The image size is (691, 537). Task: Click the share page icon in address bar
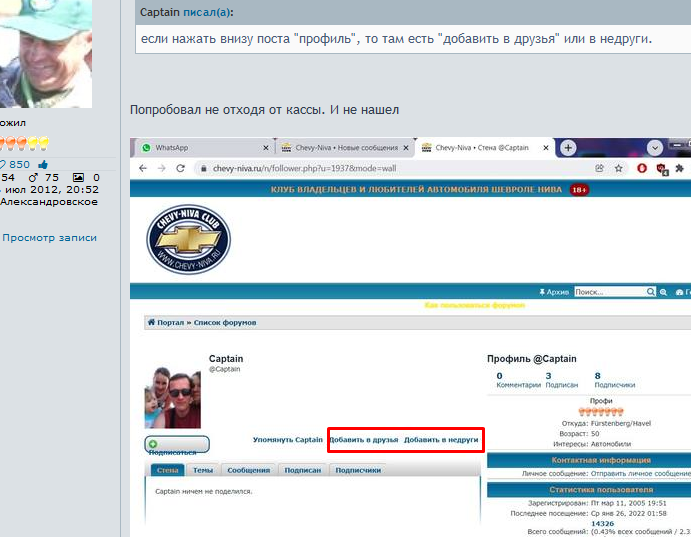click(x=599, y=168)
